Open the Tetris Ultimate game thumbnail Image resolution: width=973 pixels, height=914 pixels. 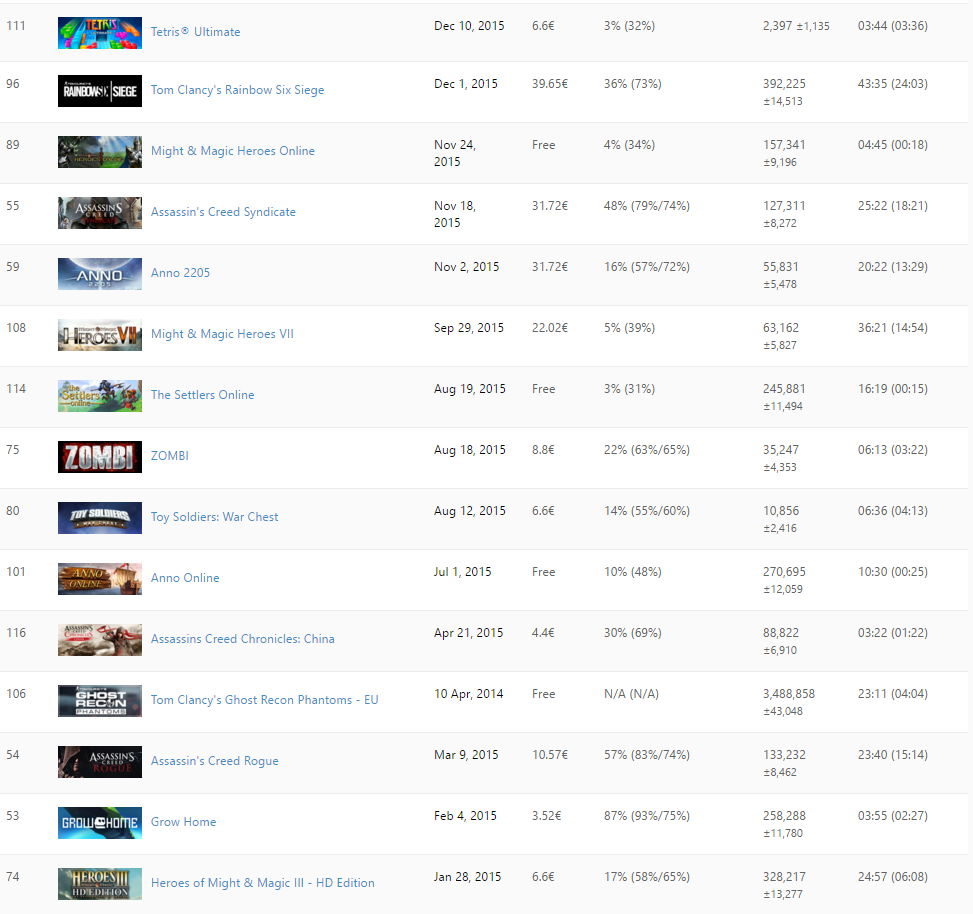[100, 33]
